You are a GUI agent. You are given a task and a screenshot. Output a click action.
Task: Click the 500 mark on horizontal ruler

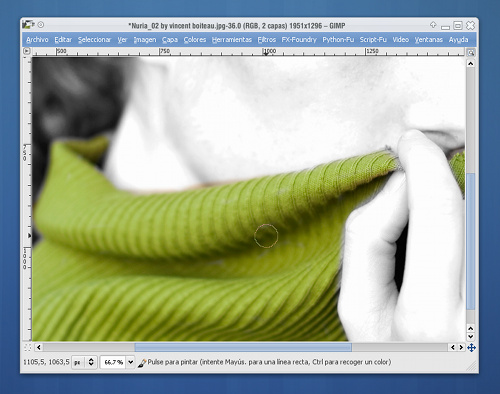pos(62,51)
